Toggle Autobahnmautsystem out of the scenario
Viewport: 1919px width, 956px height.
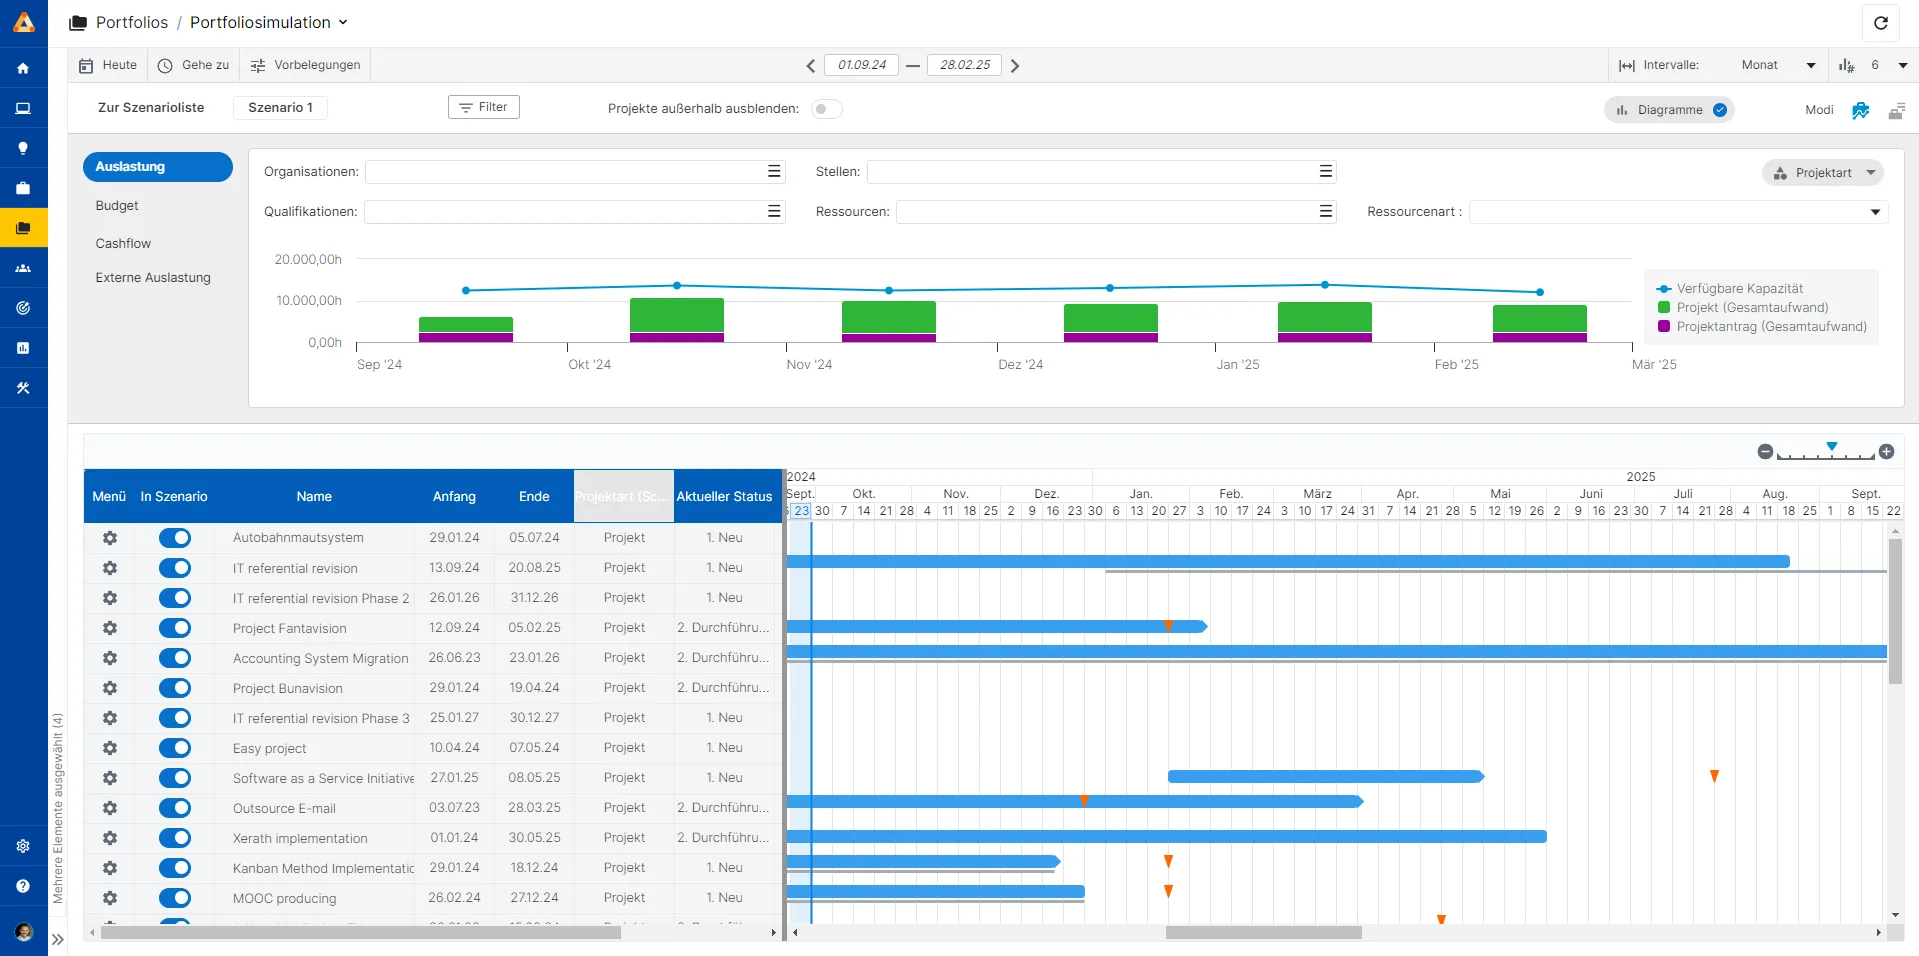coord(175,538)
